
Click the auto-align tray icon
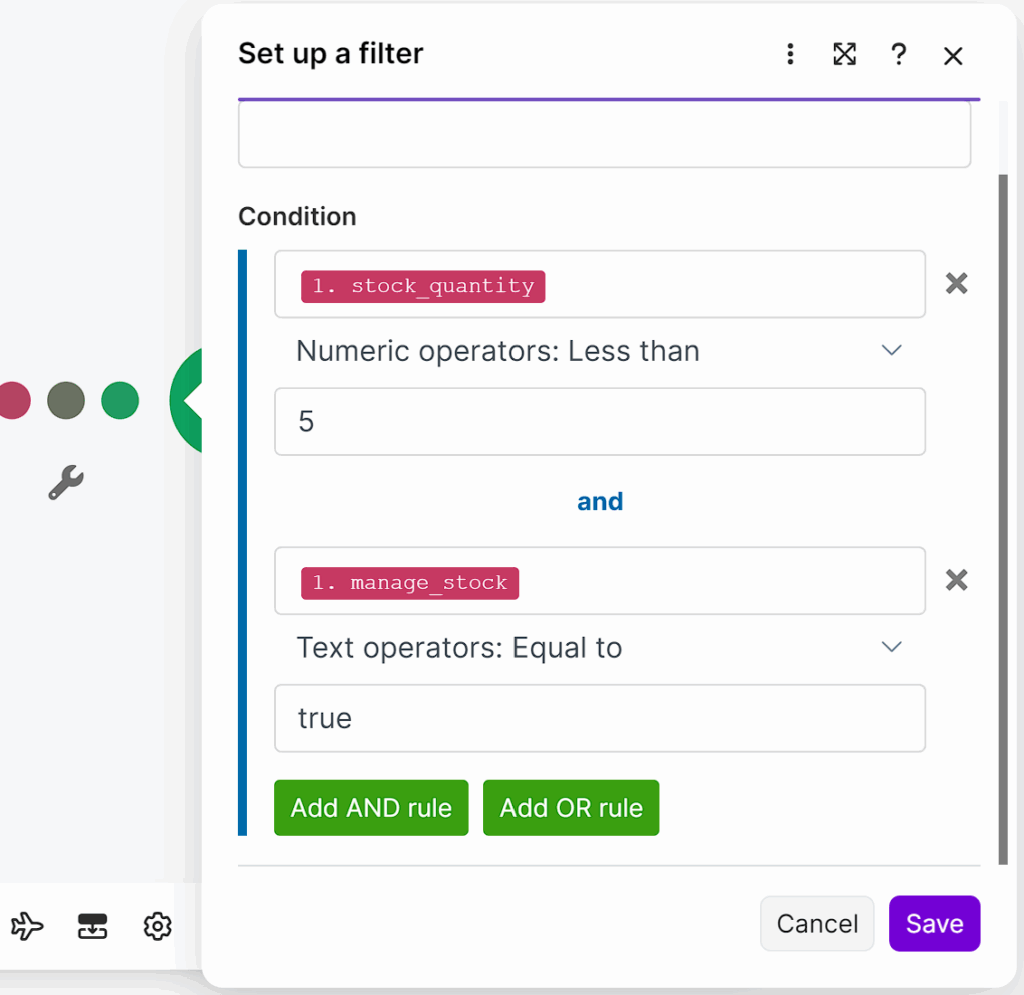(93, 927)
